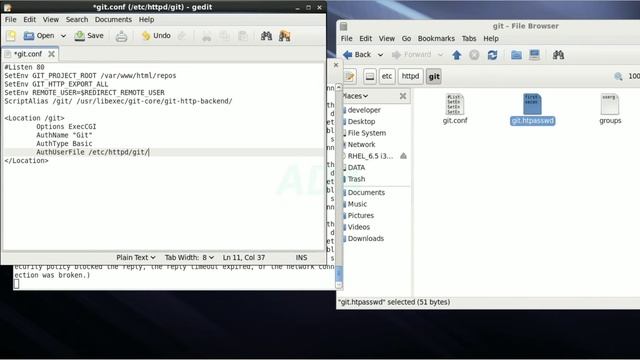Open the gedit Documents menu
The width and height of the screenshot is (640, 360).
(113, 20)
